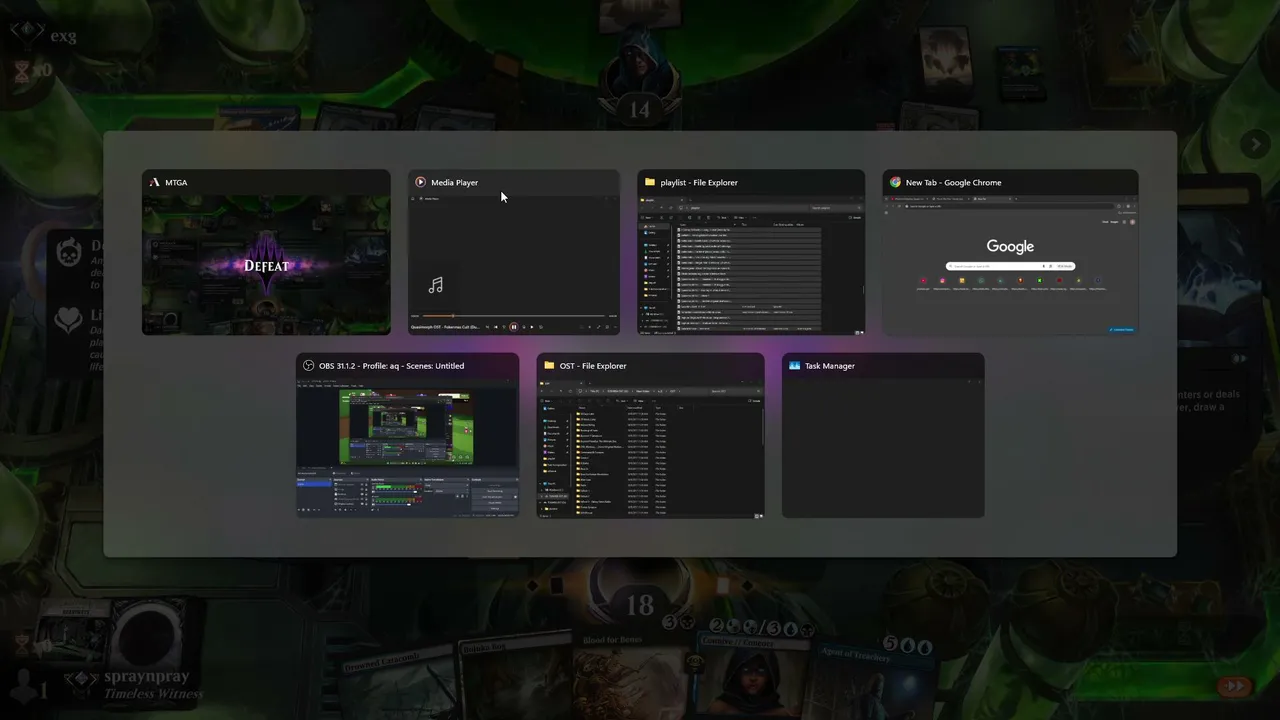Image resolution: width=1280 pixels, height=720 pixels.
Task: Click the Google Chrome logo icon
Action: [x=895, y=182]
